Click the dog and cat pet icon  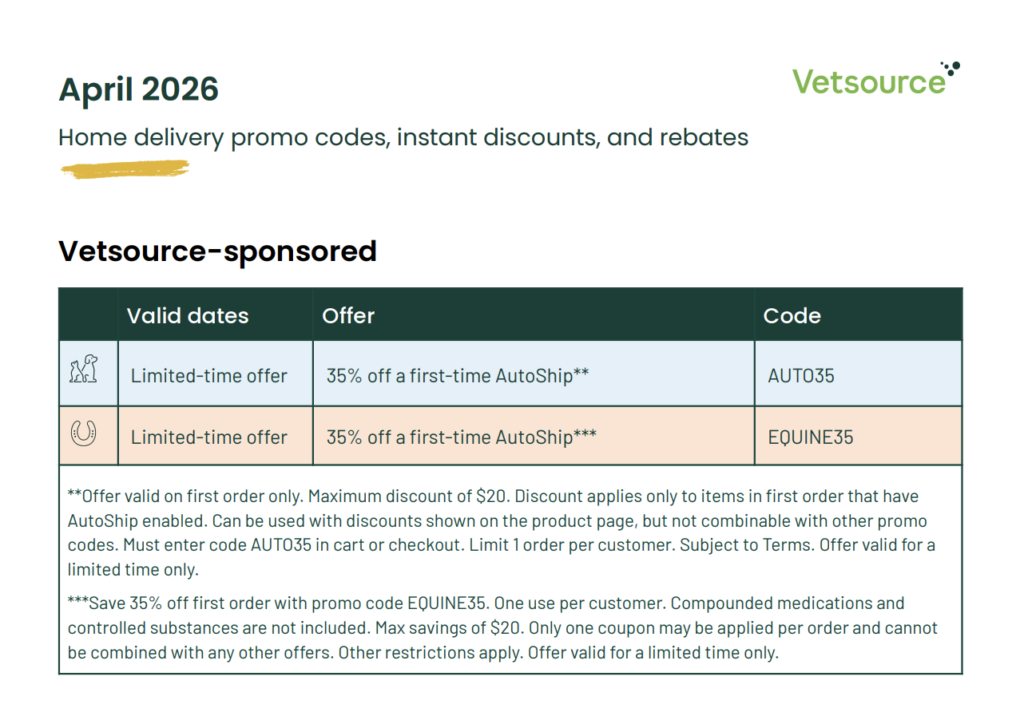pyautogui.click(x=84, y=372)
